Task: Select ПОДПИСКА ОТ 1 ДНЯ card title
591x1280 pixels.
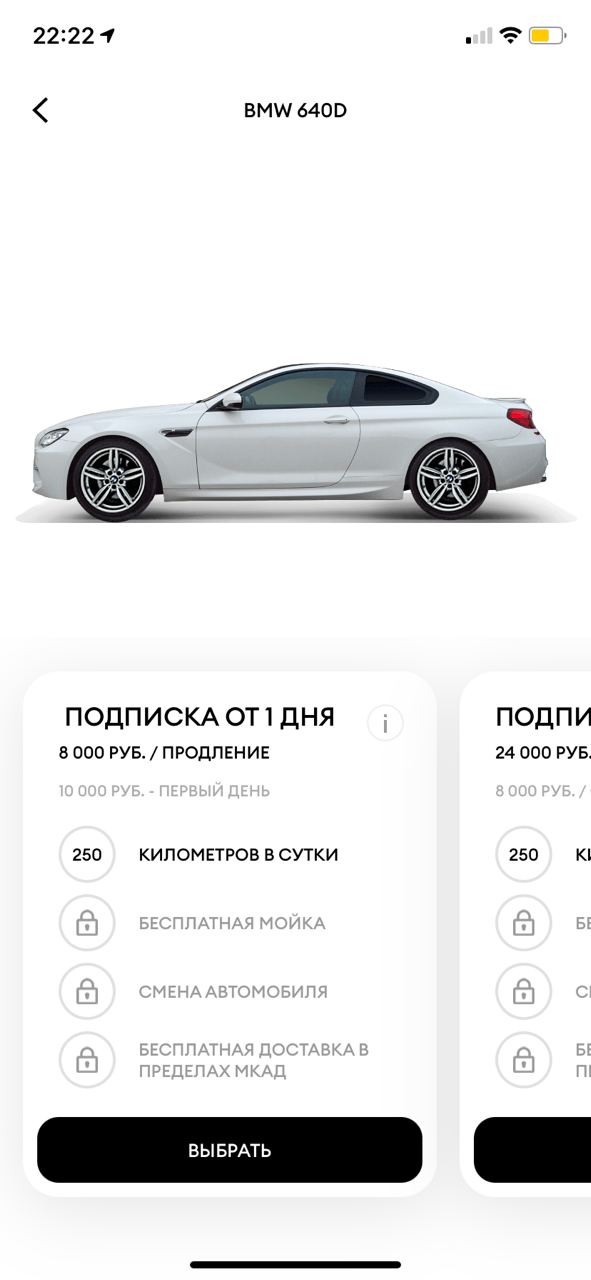Action: [200, 717]
